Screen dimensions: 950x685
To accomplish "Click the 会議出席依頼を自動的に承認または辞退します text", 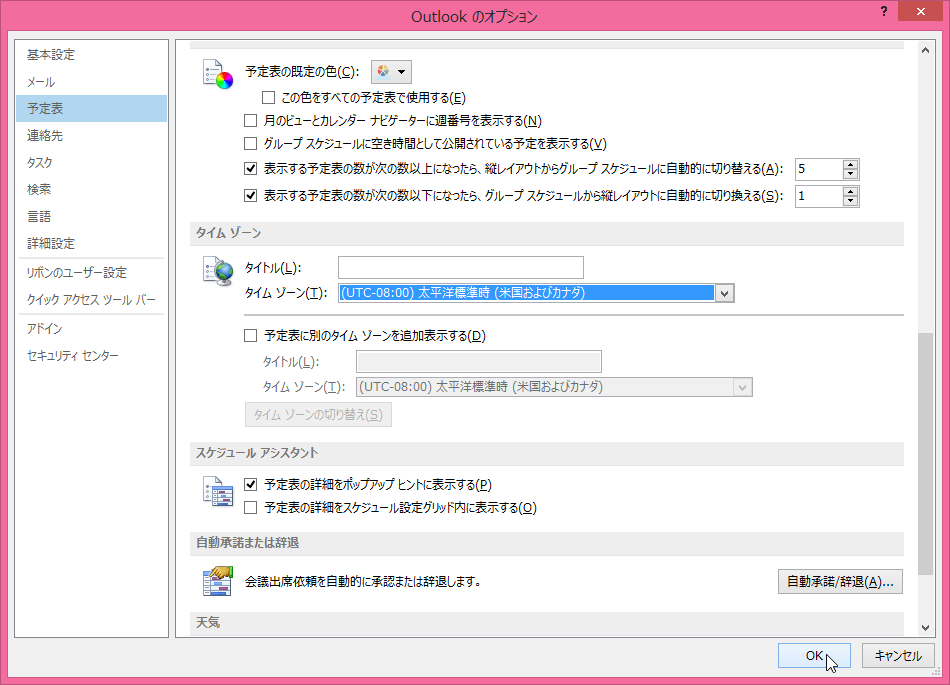I will (x=363, y=581).
